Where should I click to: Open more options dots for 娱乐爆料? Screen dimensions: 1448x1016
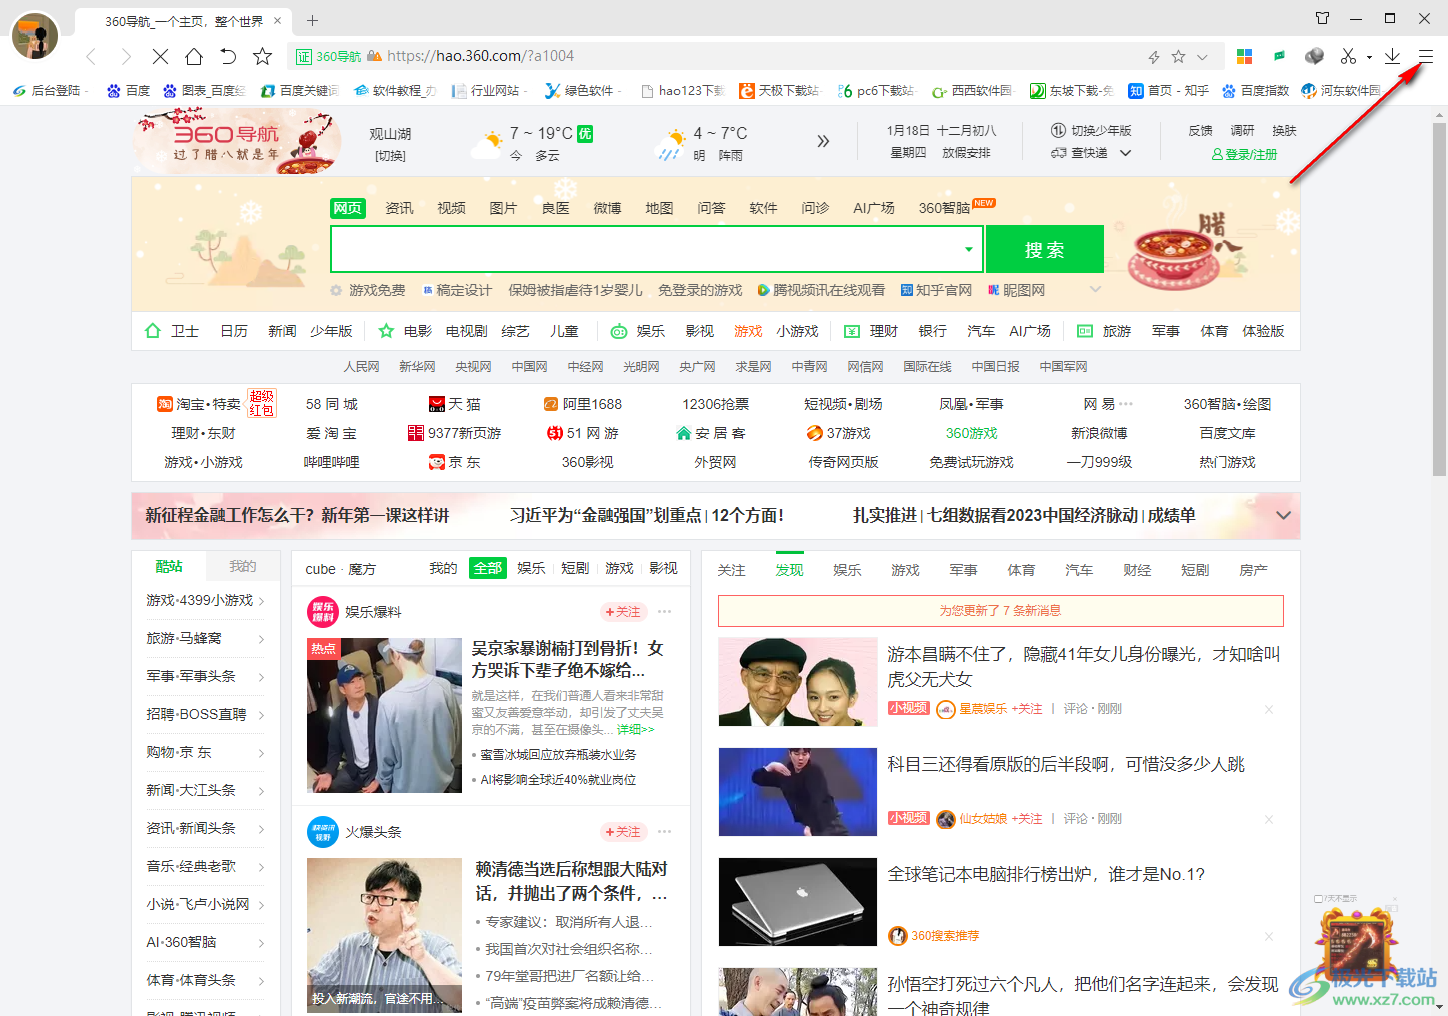click(x=665, y=612)
